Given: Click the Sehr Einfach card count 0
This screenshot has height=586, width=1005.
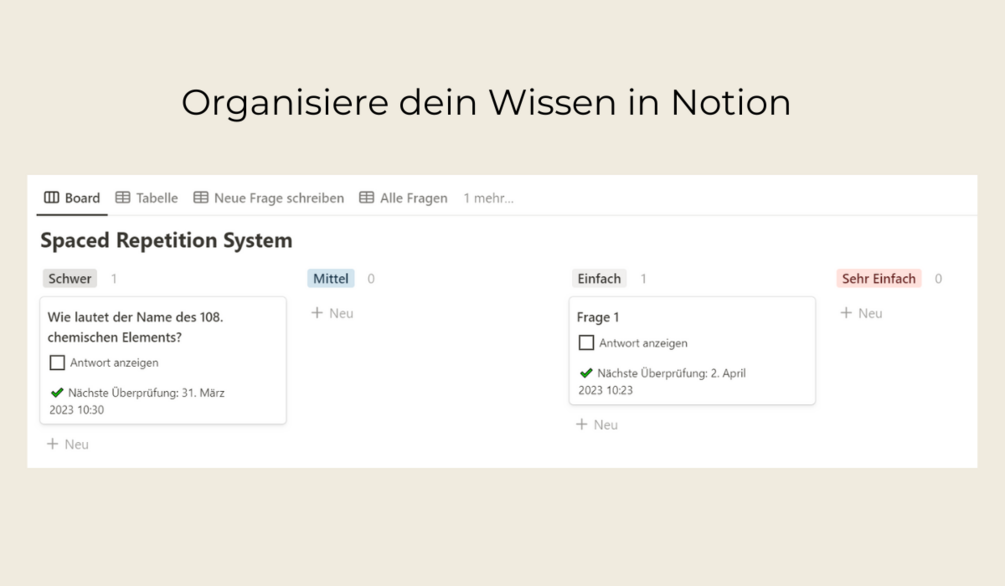Looking at the screenshot, I should tap(938, 279).
